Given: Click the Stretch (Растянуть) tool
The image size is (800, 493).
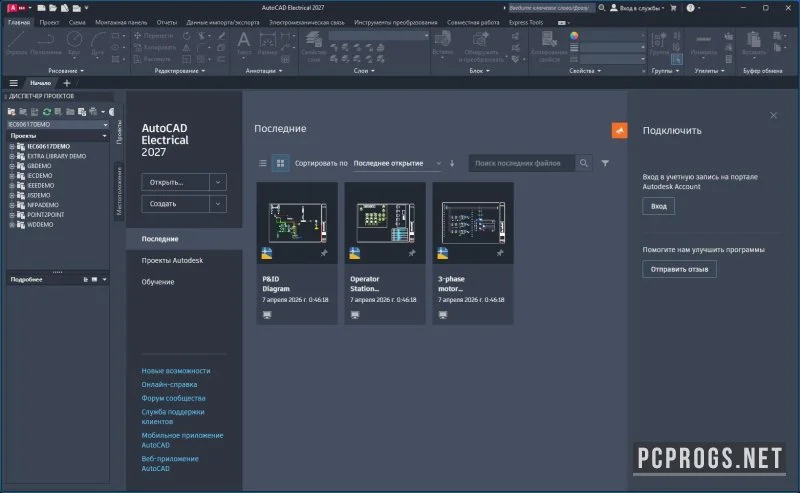Looking at the screenshot, I should pyautogui.click(x=152, y=59).
